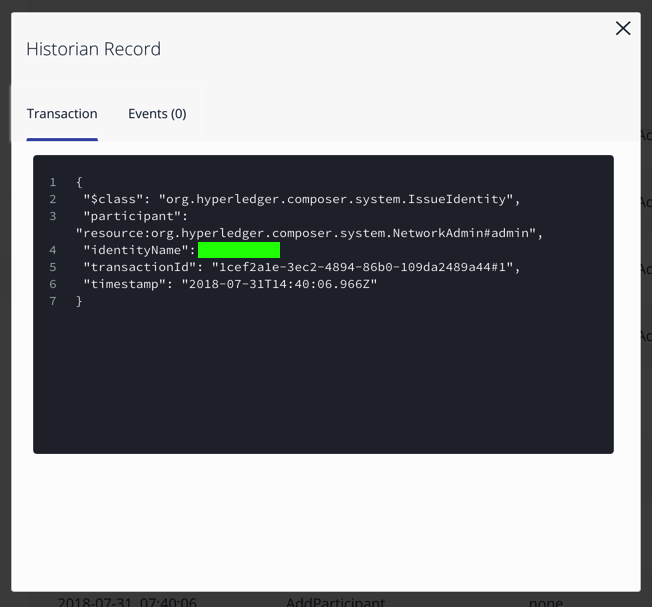Click the NetworkAdmin#admin resource value
This screenshot has height=607, width=652.
[309, 233]
